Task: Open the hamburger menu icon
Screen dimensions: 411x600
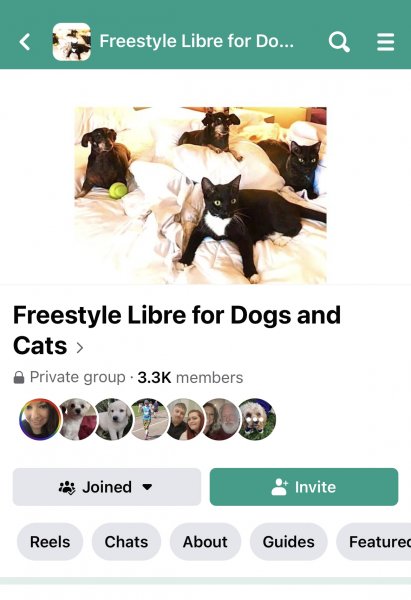Action: 385,42
